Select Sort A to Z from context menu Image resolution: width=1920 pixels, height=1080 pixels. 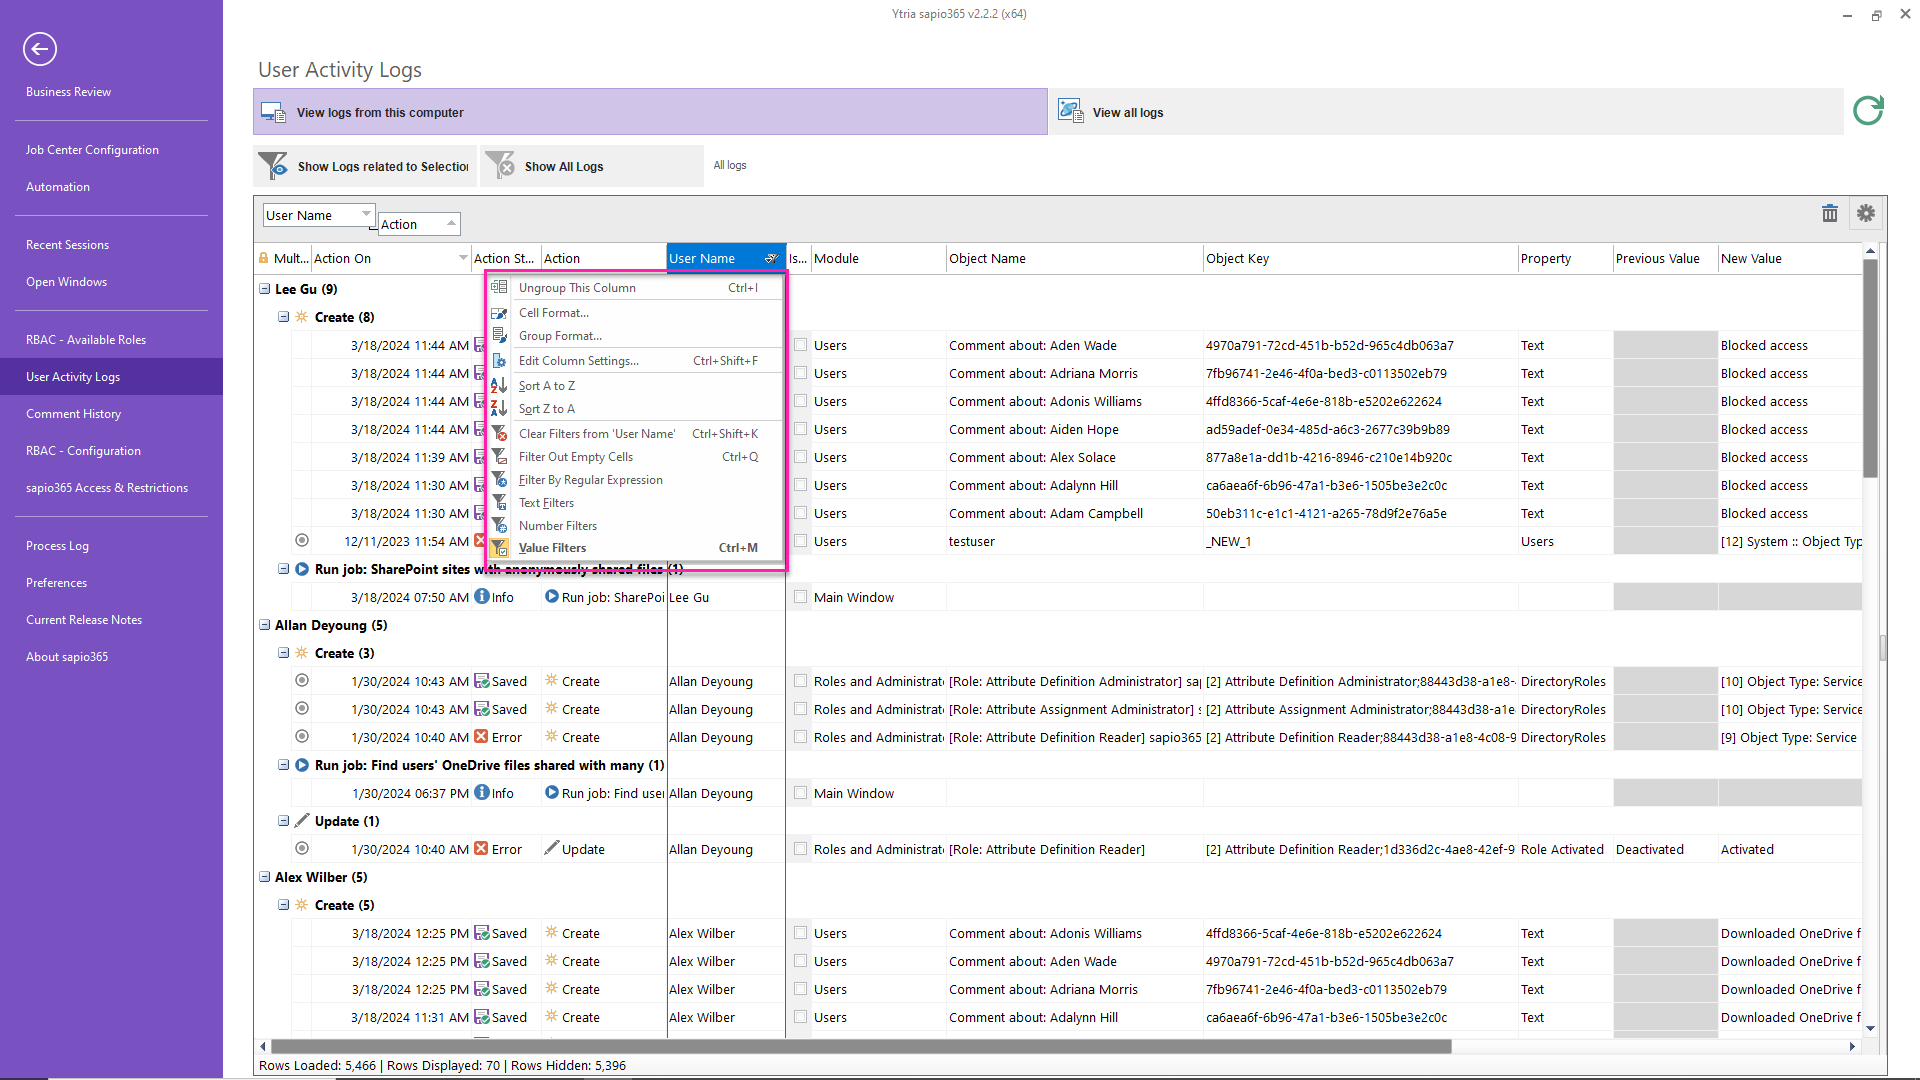tap(547, 385)
